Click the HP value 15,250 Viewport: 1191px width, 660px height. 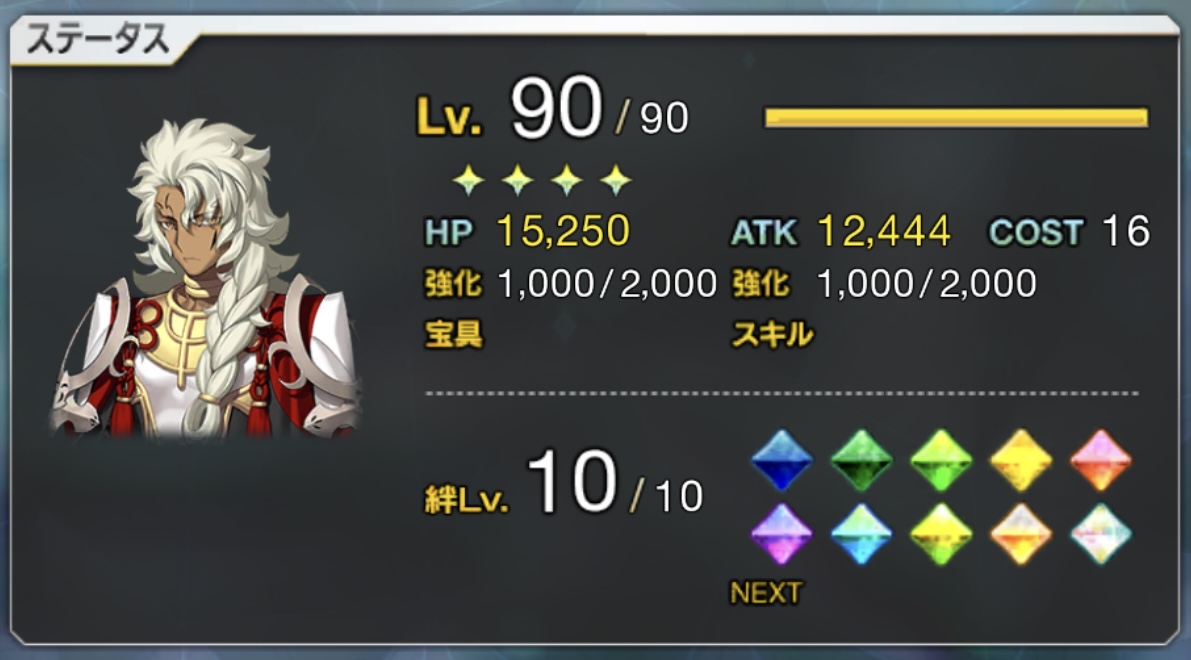pyautogui.click(x=563, y=231)
